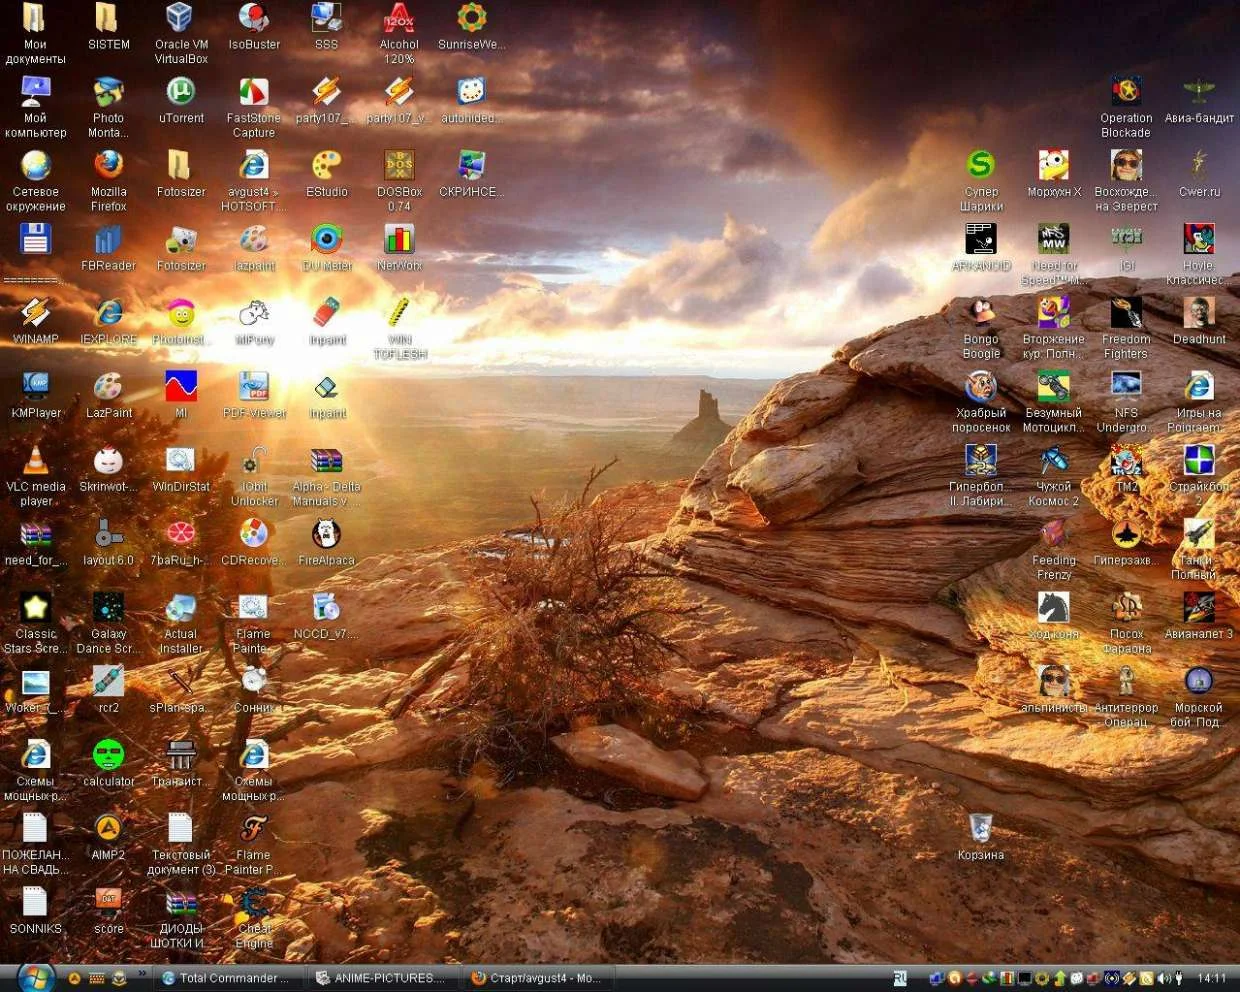This screenshot has height=992, width=1240.
Task: Open the IEXPLORE shortcut
Action: coord(108,321)
